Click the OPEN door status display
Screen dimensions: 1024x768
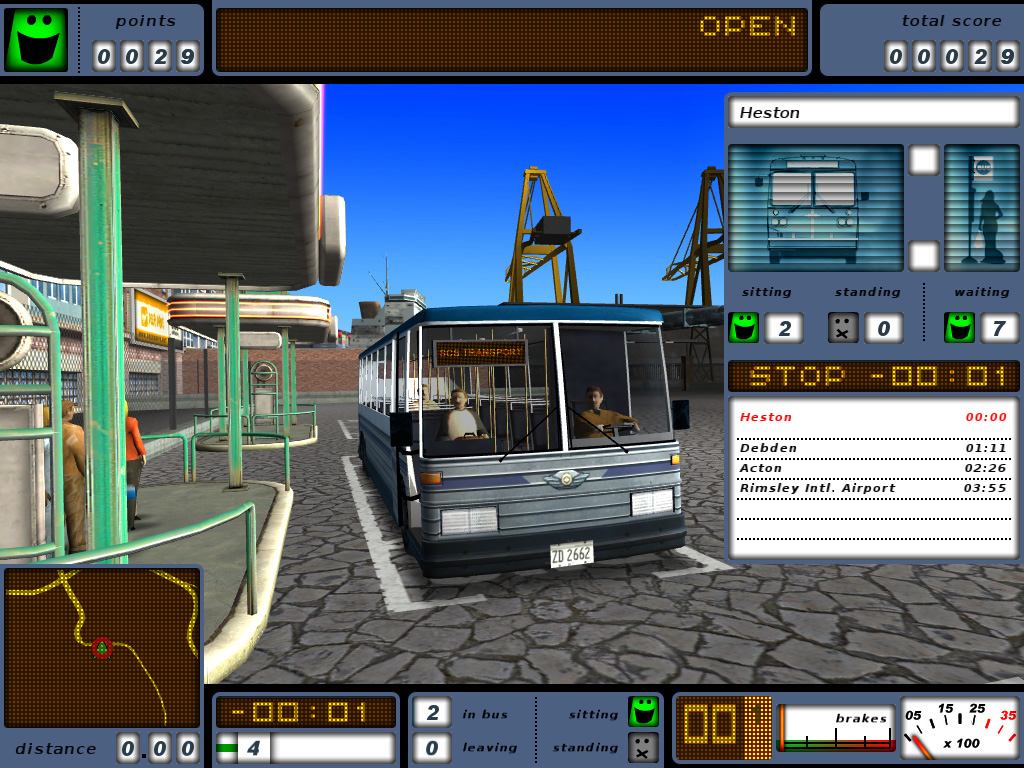click(511, 40)
